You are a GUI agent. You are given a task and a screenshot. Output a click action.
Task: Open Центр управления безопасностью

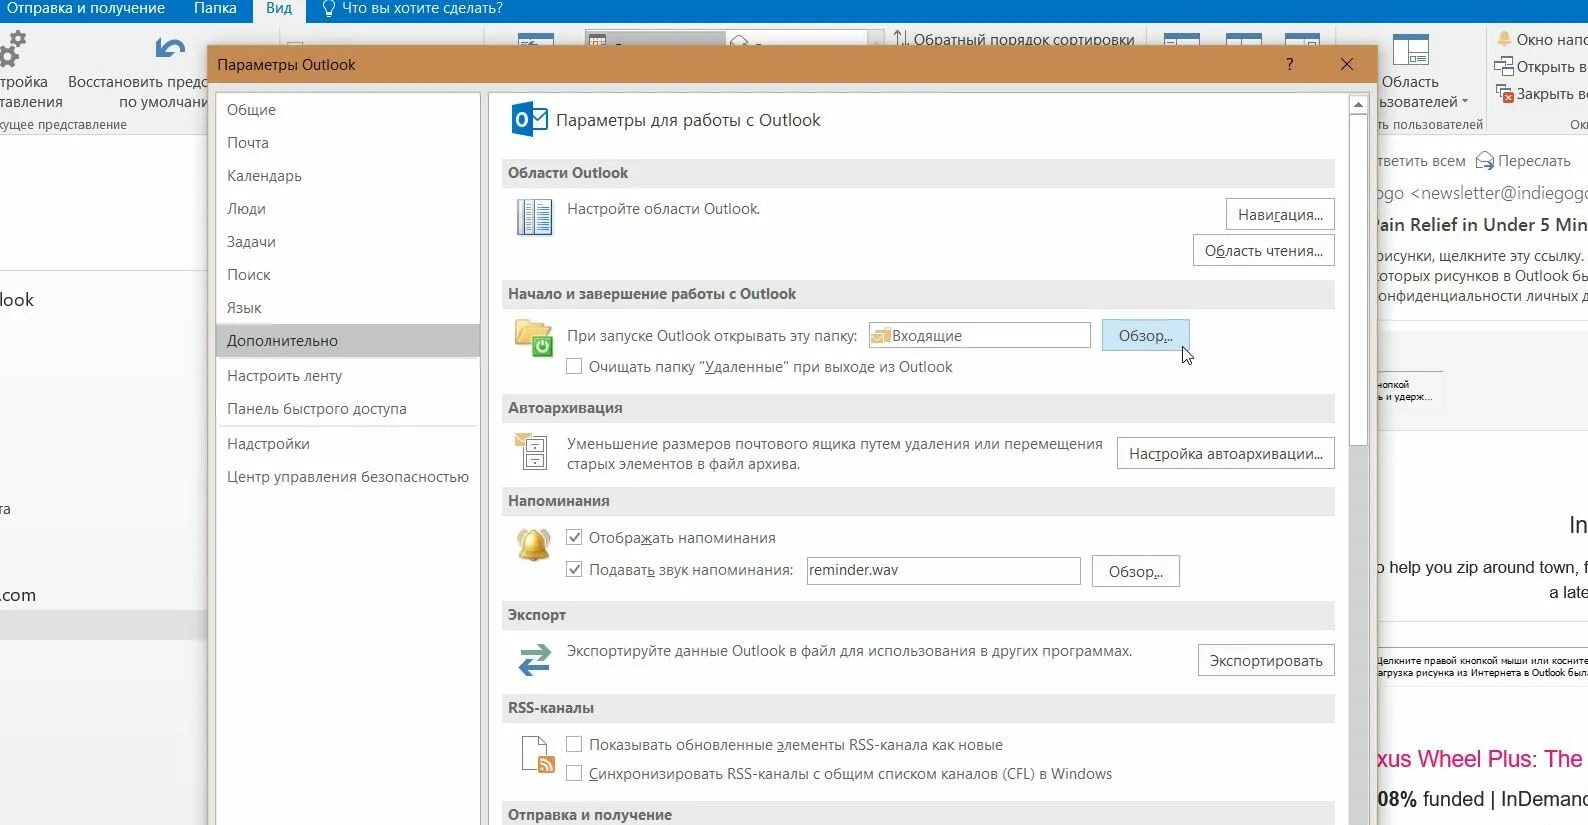pyautogui.click(x=347, y=477)
